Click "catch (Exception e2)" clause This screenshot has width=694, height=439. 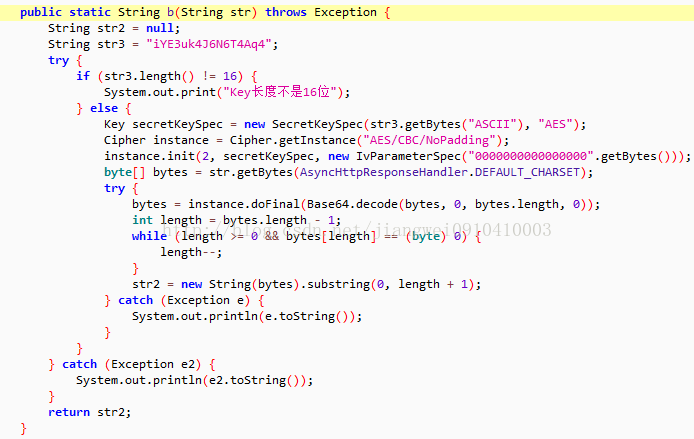131,364
